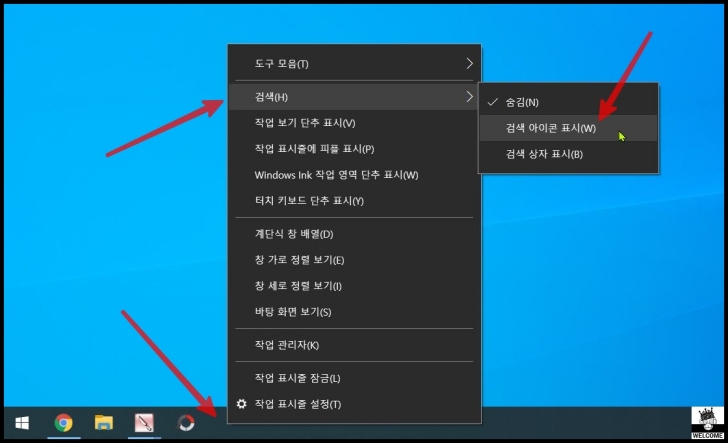Toggle 작업 표시줄에 피플 표시(P)

[x=354, y=149]
